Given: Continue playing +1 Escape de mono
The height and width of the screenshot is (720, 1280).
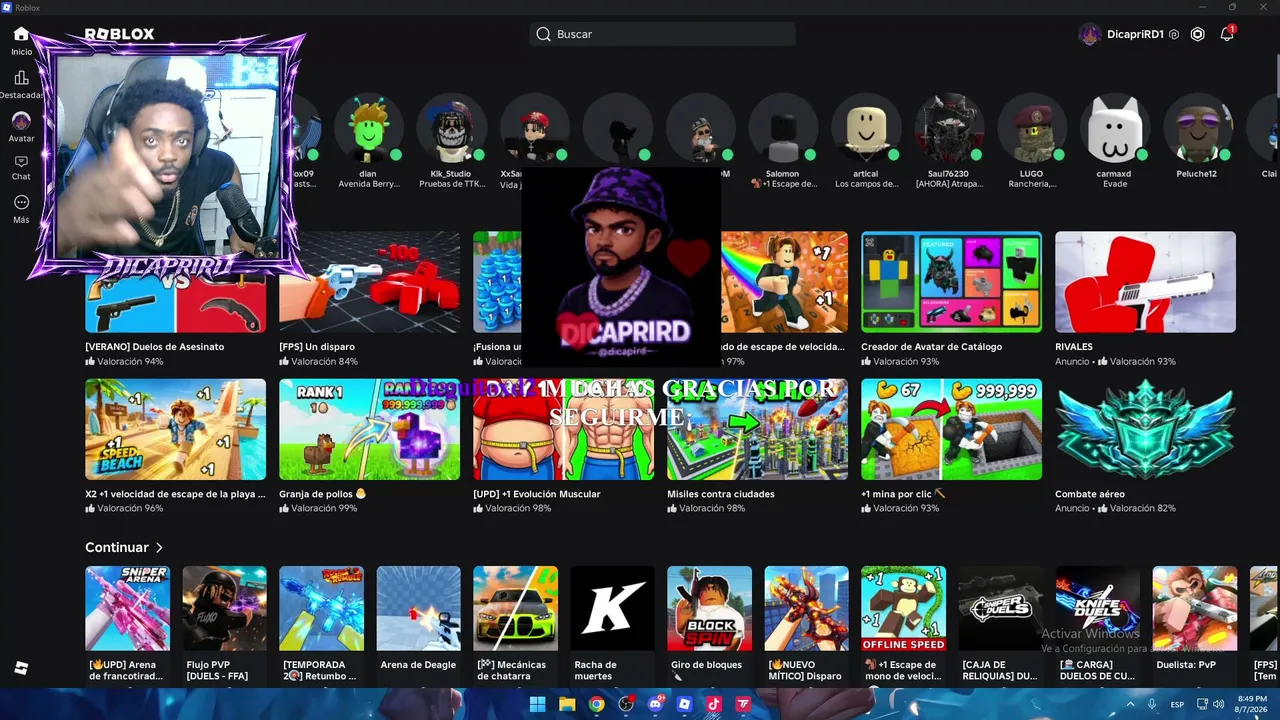Looking at the screenshot, I should [904, 624].
